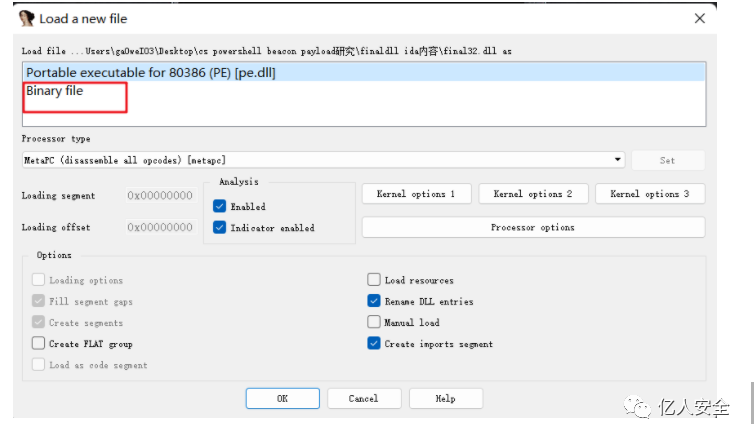Disable the Create imports segment checkbox
Image resolution: width=754 pixels, height=440 pixels.
[374, 343]
